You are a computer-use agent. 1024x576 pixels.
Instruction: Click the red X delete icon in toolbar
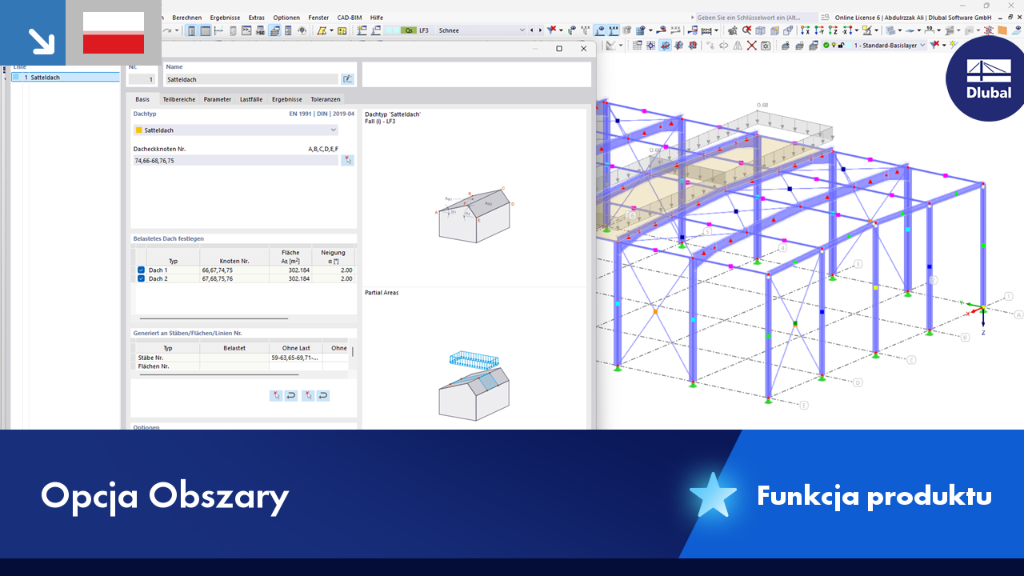[752, 45]
